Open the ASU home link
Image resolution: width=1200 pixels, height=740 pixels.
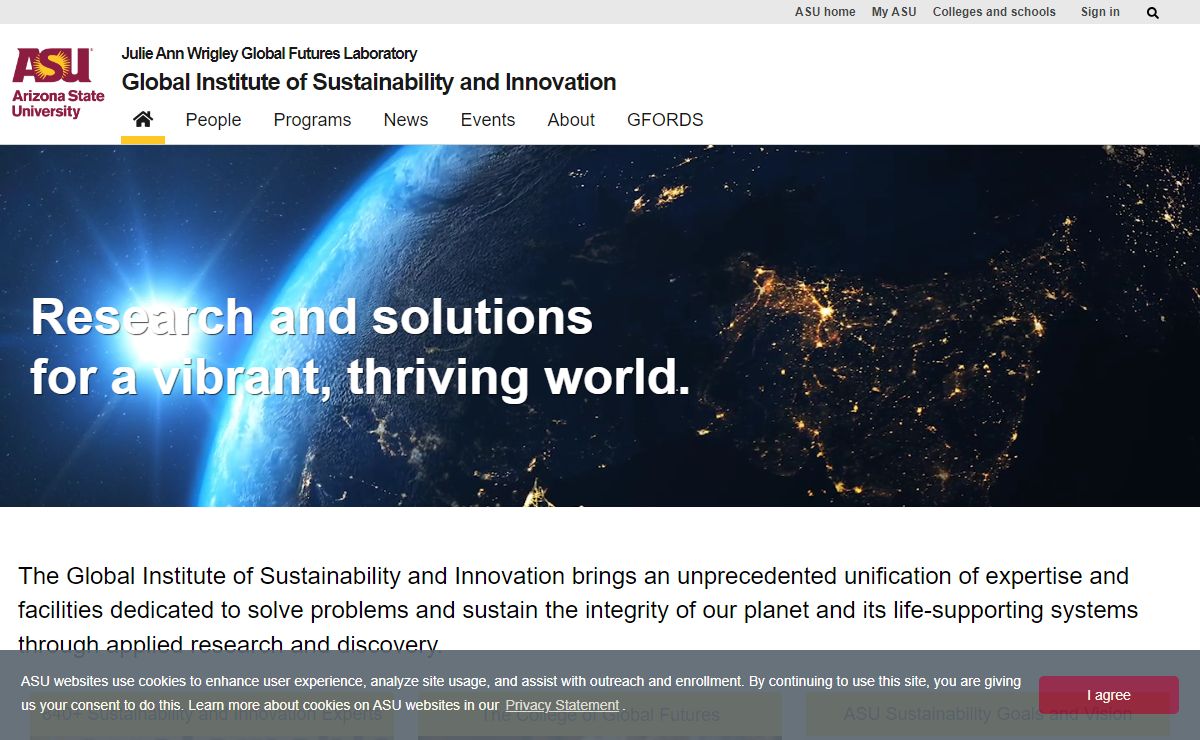[825, 12]
